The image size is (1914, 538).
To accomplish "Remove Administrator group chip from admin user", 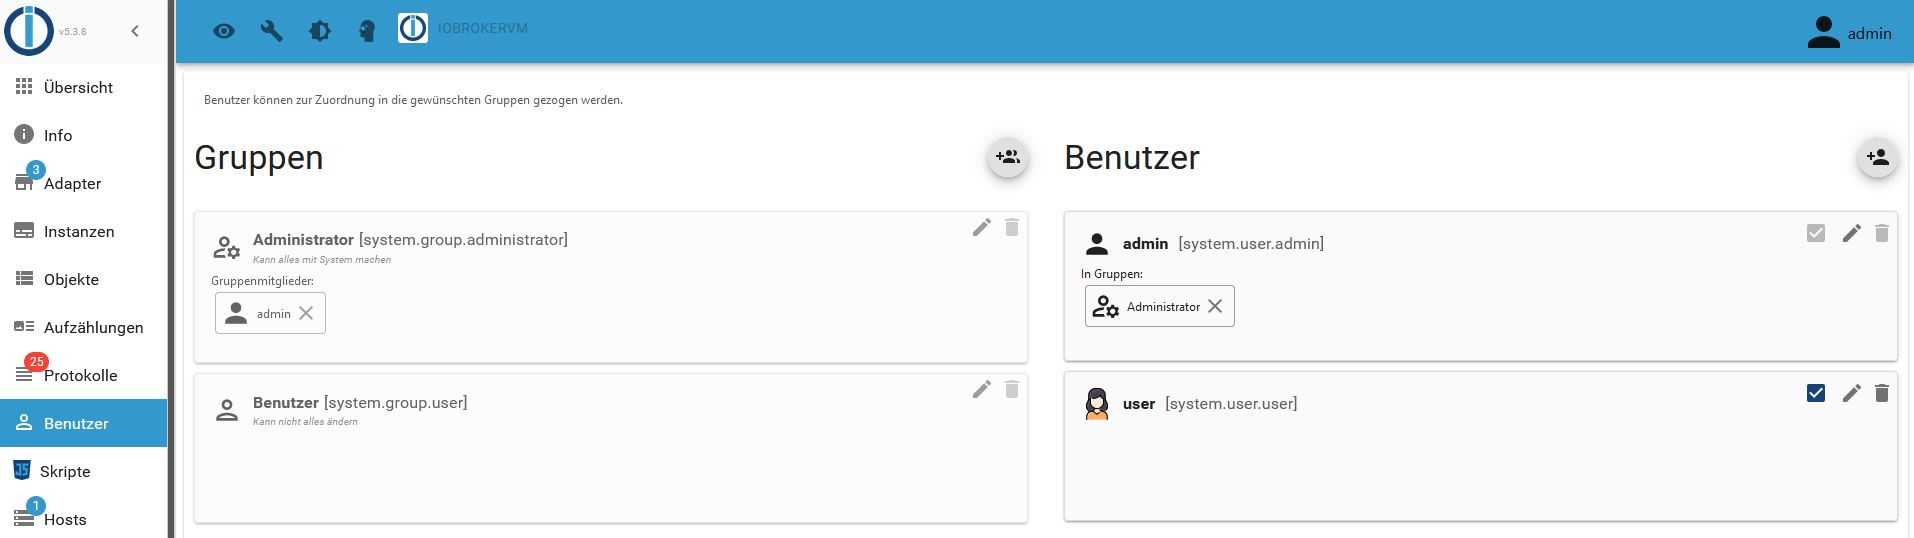I will point(1215,306).
